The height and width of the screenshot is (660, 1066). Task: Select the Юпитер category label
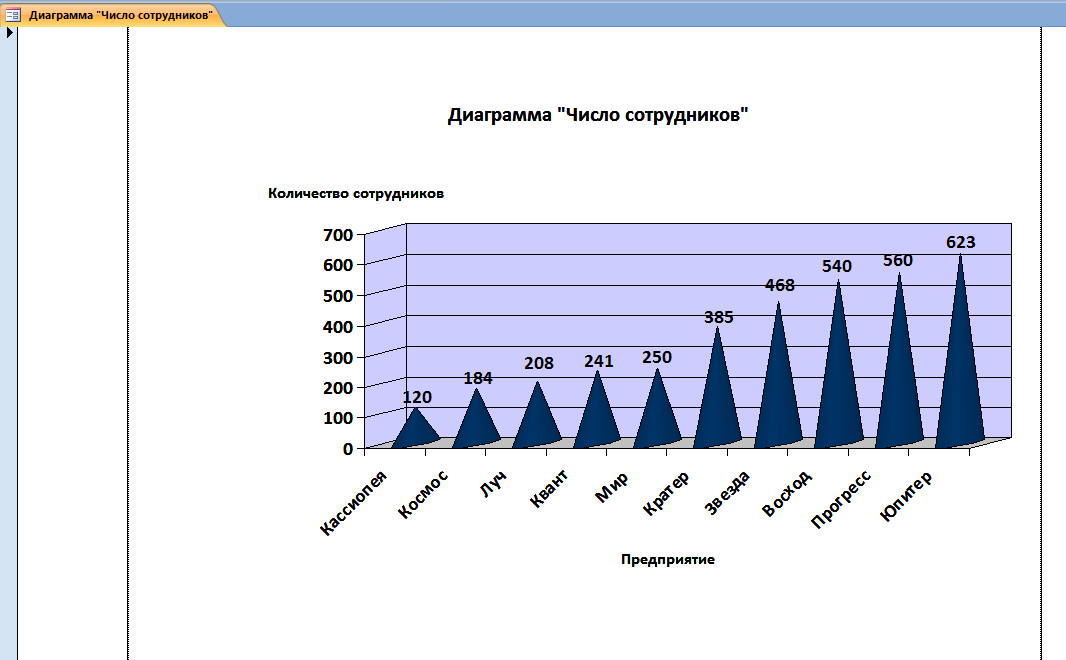pos(906,496)
